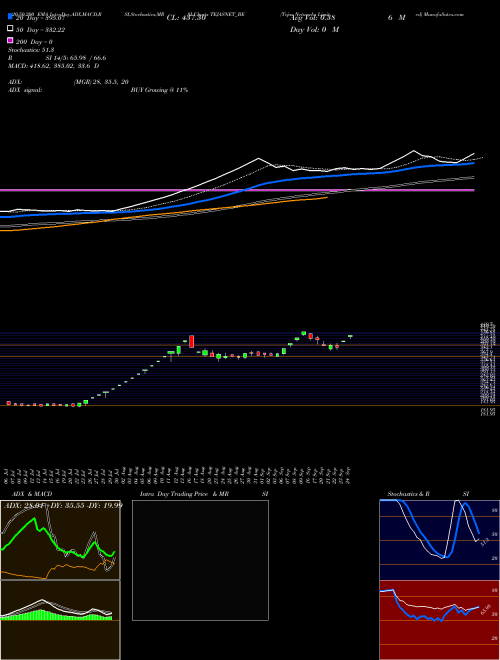Open the red RSI chart panel

pos(439,620)
